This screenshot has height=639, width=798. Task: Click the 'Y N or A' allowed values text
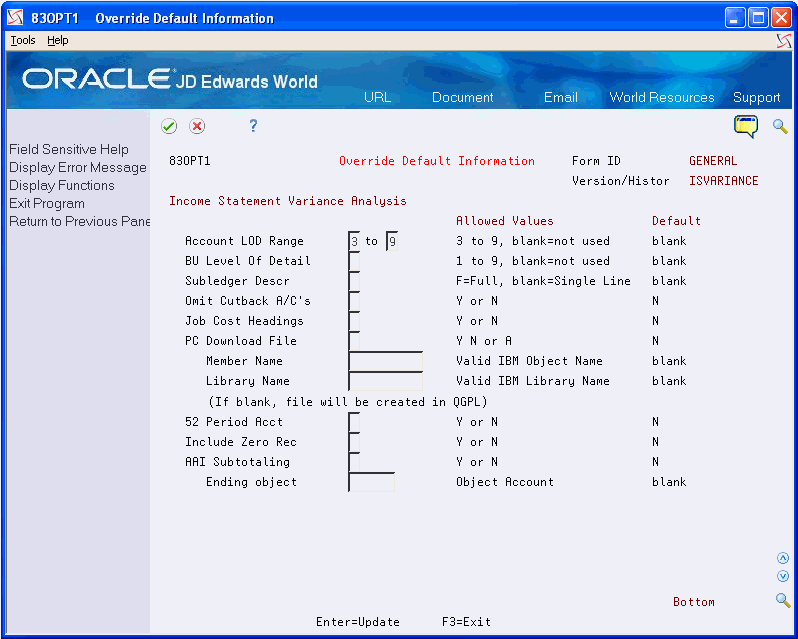[483, 341]
